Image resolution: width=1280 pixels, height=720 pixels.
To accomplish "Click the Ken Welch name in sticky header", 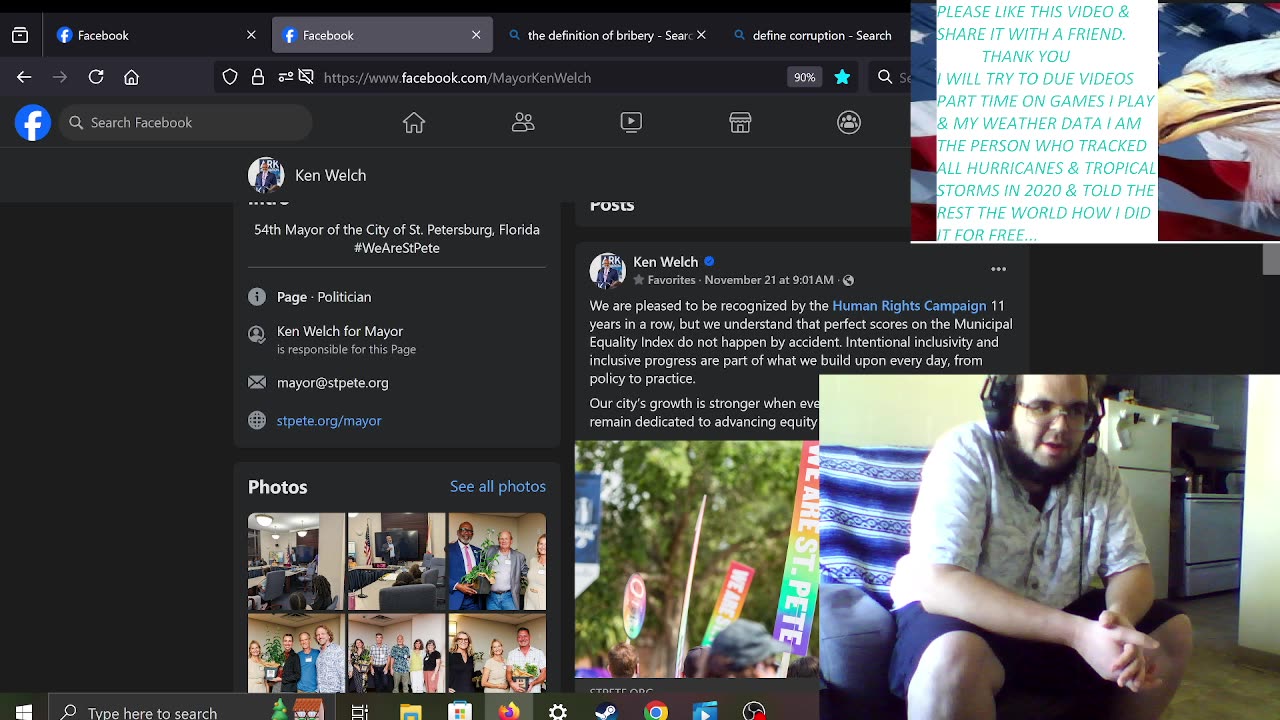I will (330, 175).
